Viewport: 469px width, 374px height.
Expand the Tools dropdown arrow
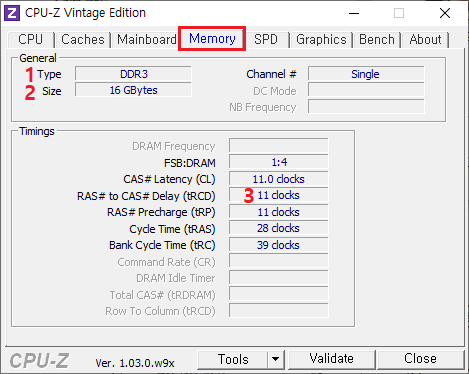pos(276,359)
